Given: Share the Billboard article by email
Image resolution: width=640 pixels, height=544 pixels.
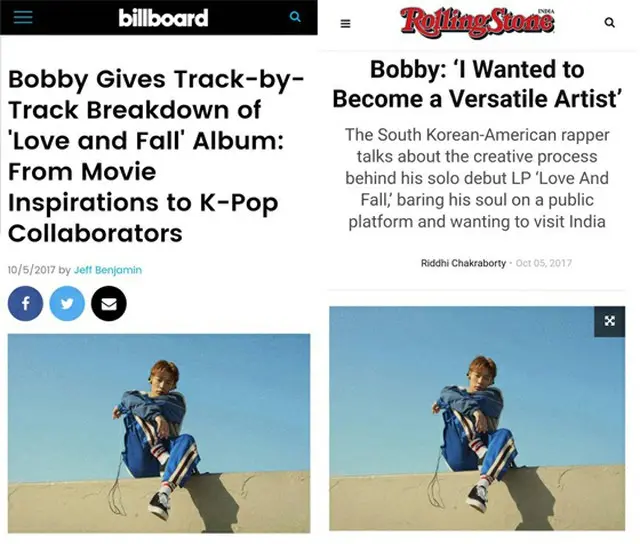Looking at the screenshot, I should (x=109, y=302).
